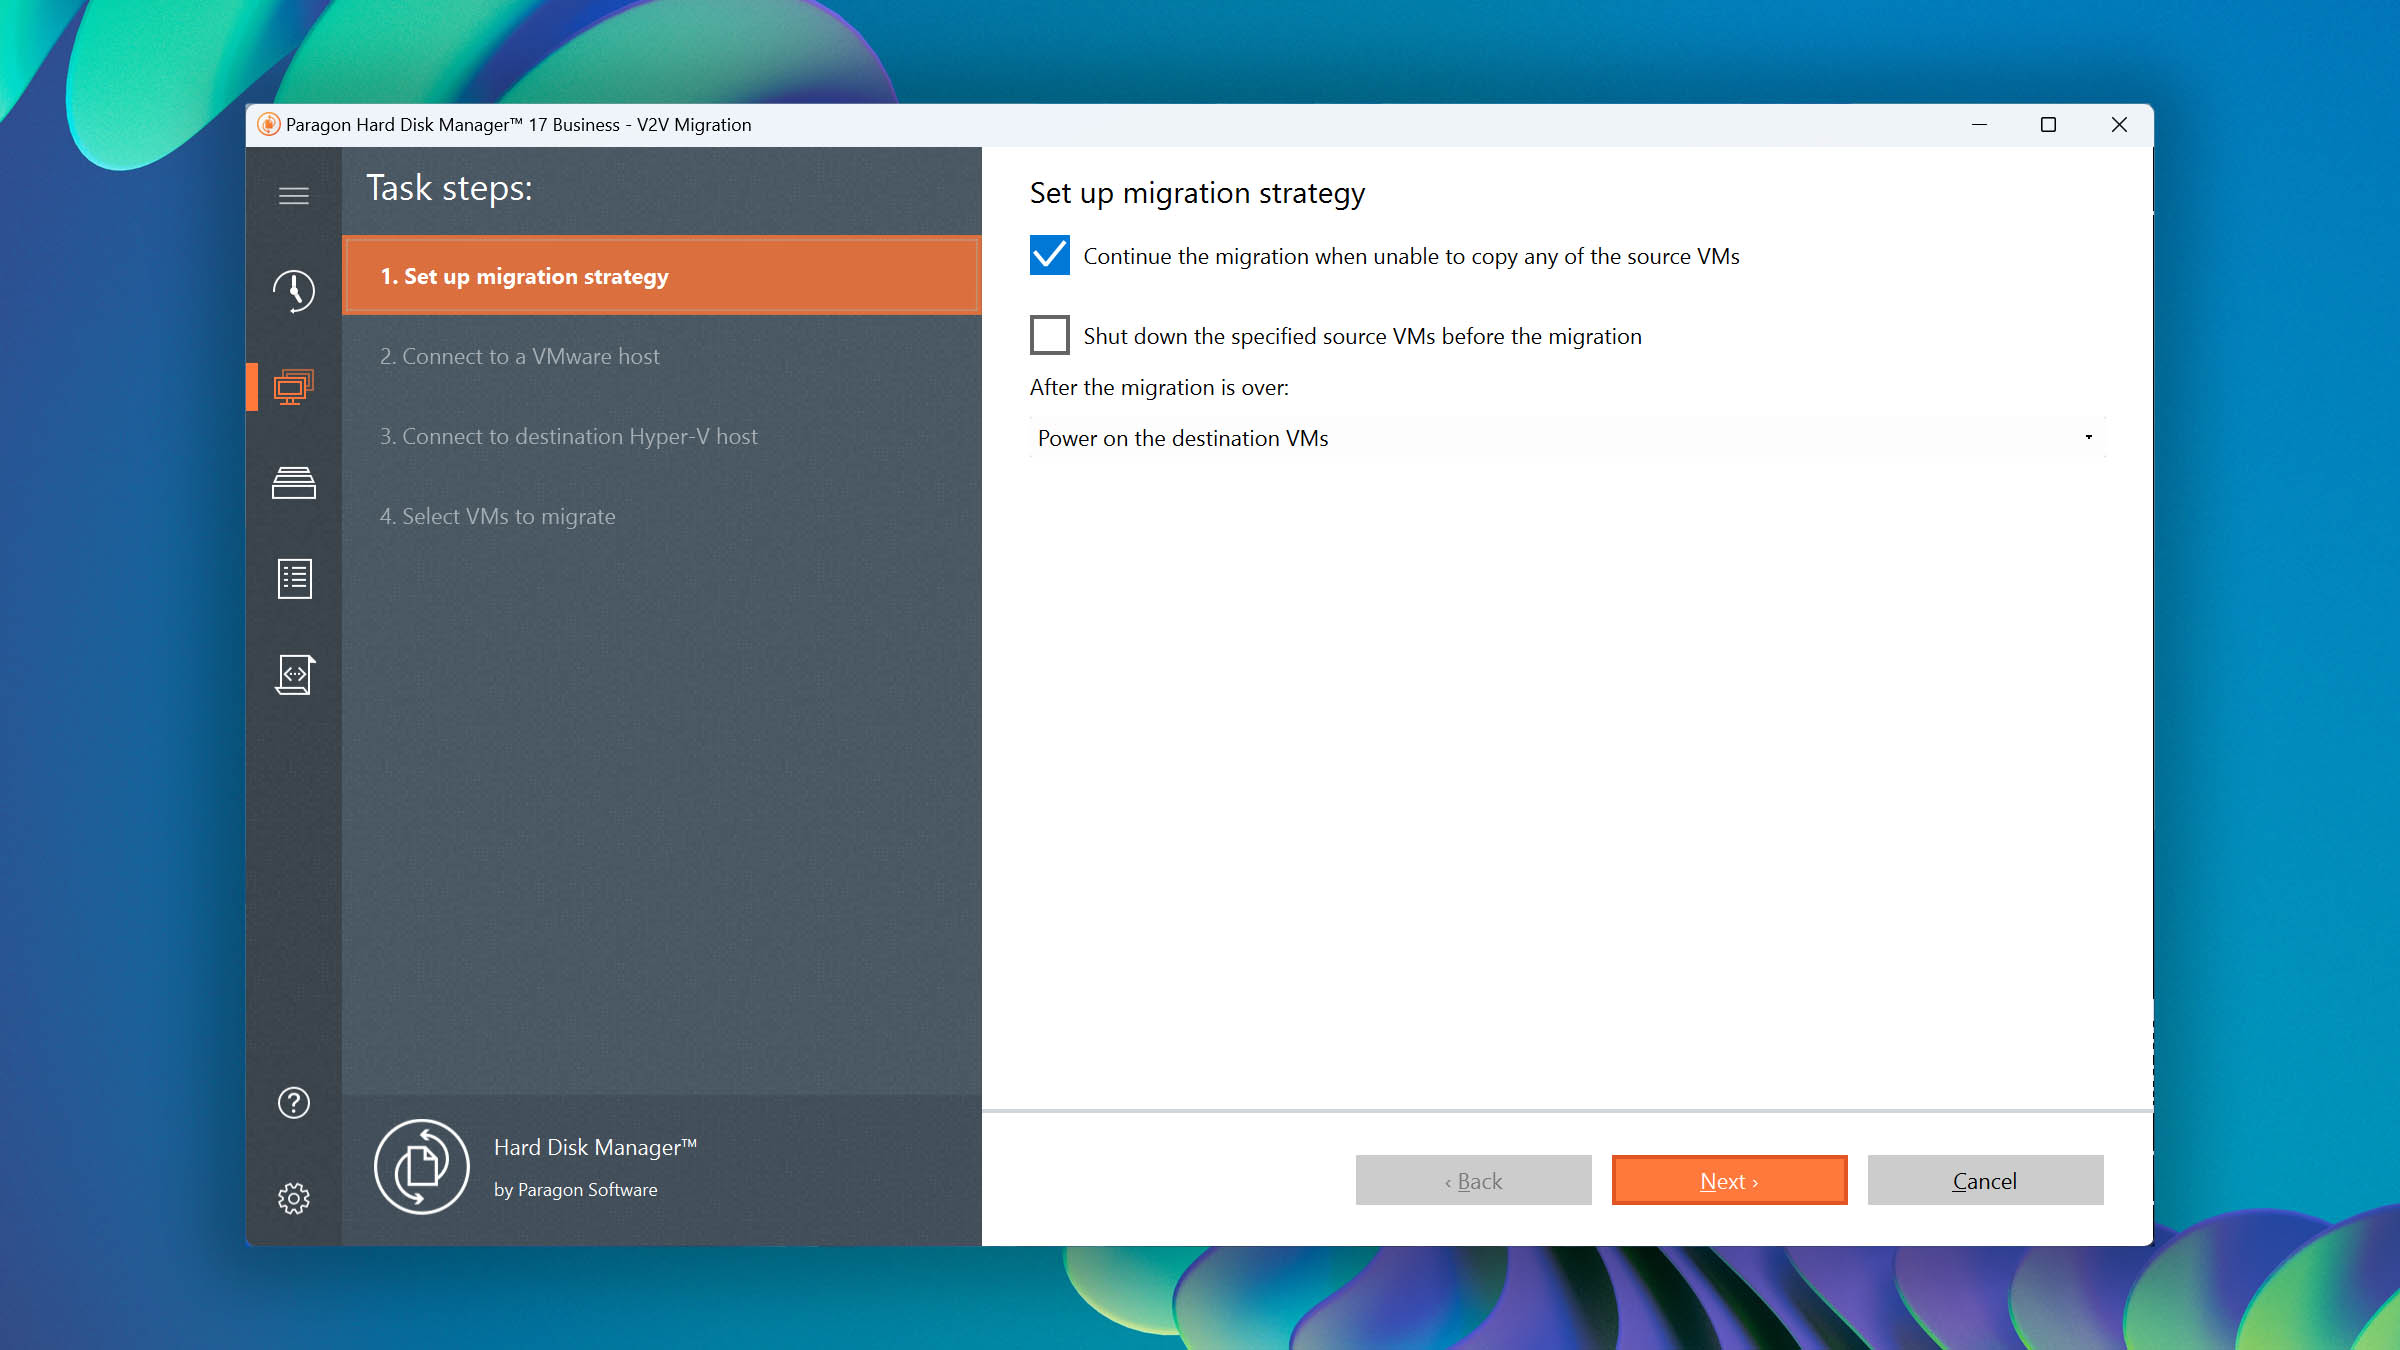Minimize the Paragon window
2400x1350 pixels.
(x=1979, y=125)
